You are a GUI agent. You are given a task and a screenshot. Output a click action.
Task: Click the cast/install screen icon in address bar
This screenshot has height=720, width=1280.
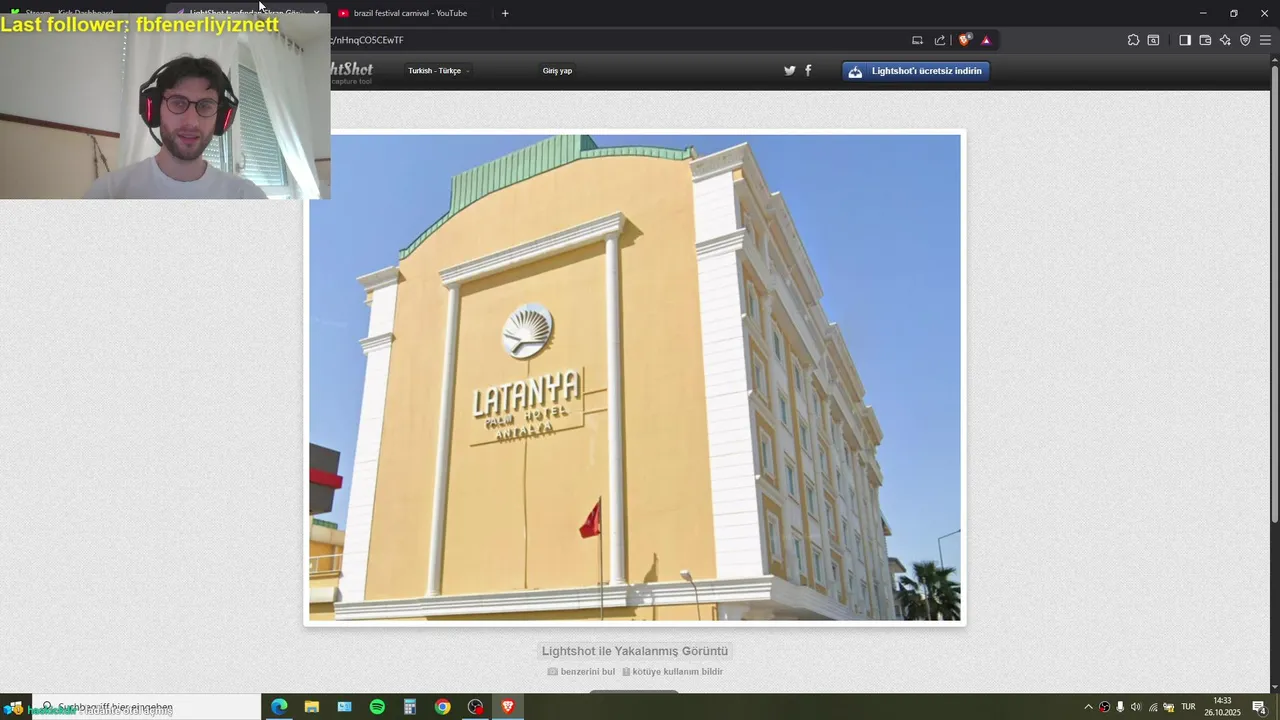coord(917,40)
